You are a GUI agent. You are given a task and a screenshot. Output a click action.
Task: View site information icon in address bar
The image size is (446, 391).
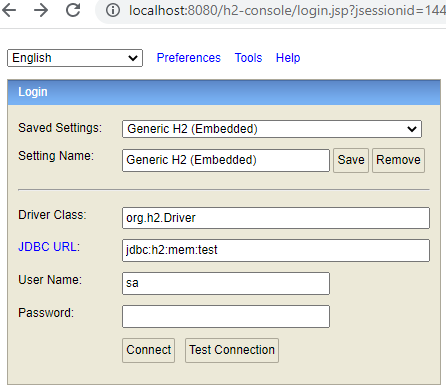(113, 10)
